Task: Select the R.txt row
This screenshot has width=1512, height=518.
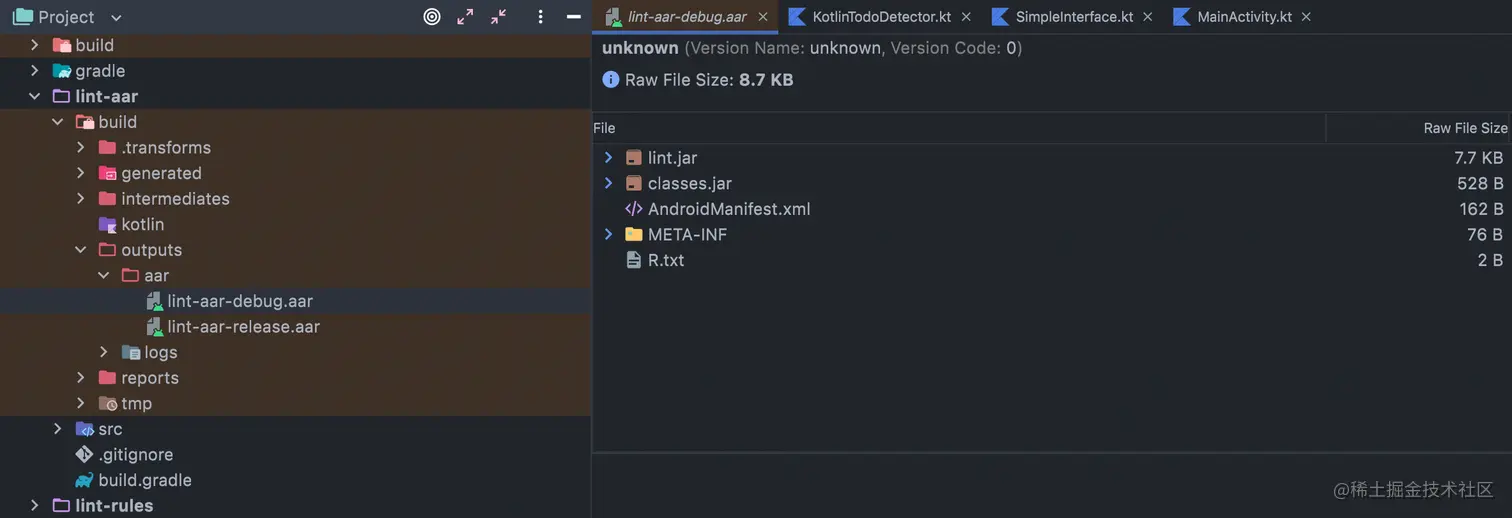Action: tap(1052, 260)
